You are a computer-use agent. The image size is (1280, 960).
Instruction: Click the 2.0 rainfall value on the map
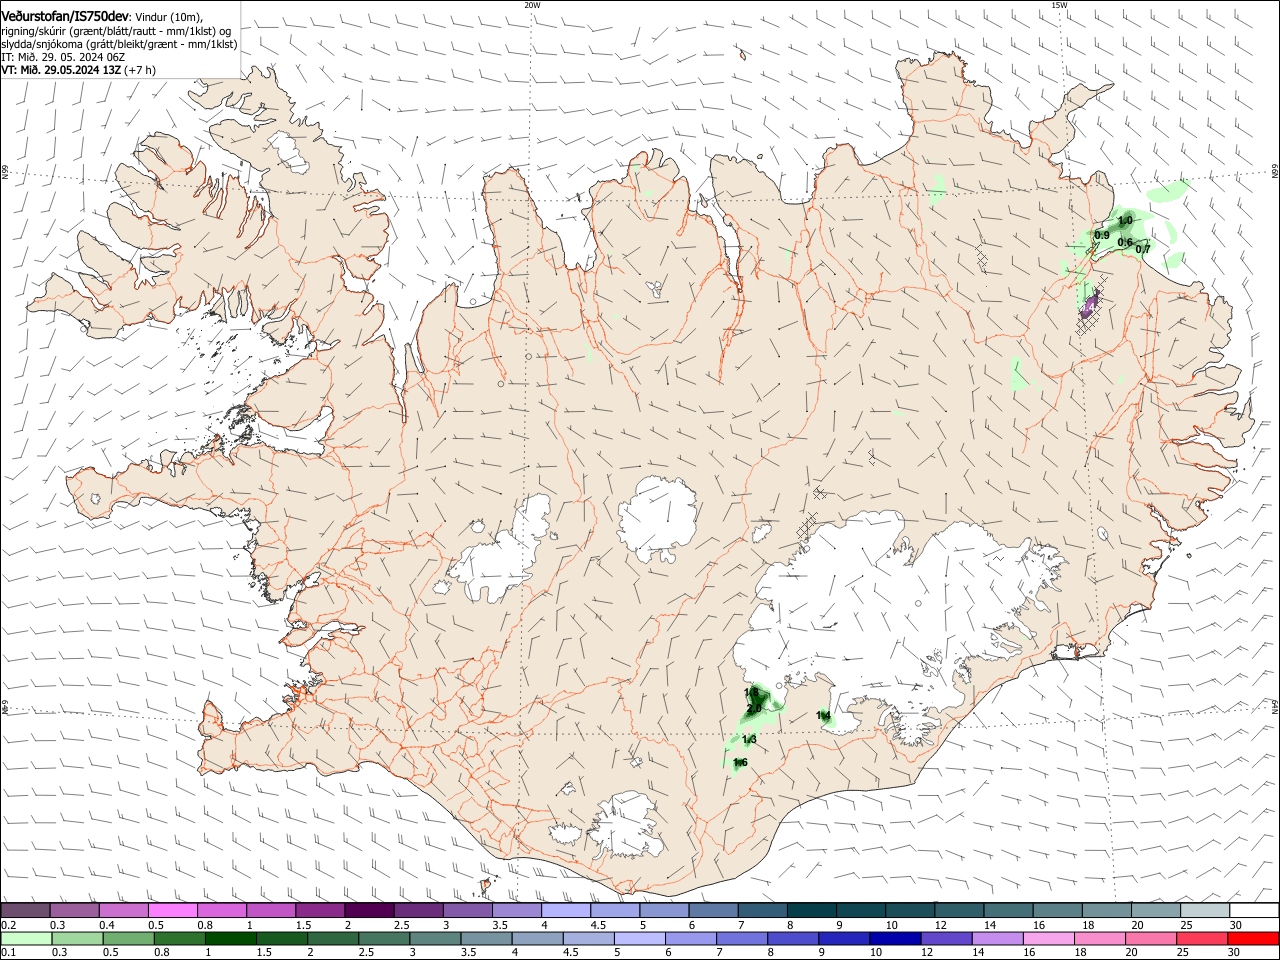tap(754, 708)
